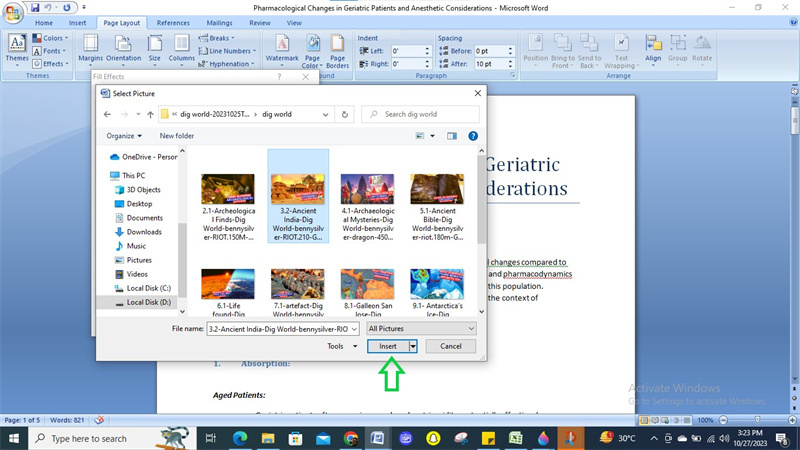Open the Select Picture help icon
Image resolution: width=800 pixels, height=450 pixels.
point(473,136)
